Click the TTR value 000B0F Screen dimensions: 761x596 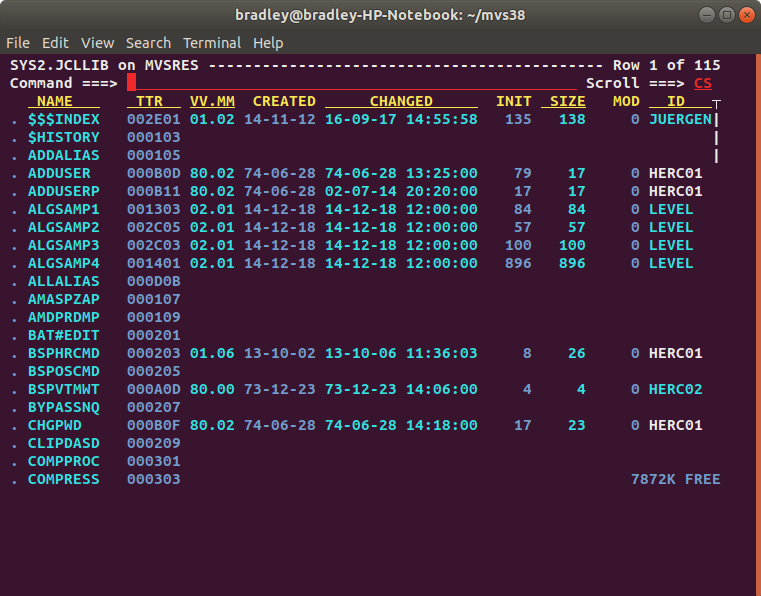(153, 425)
